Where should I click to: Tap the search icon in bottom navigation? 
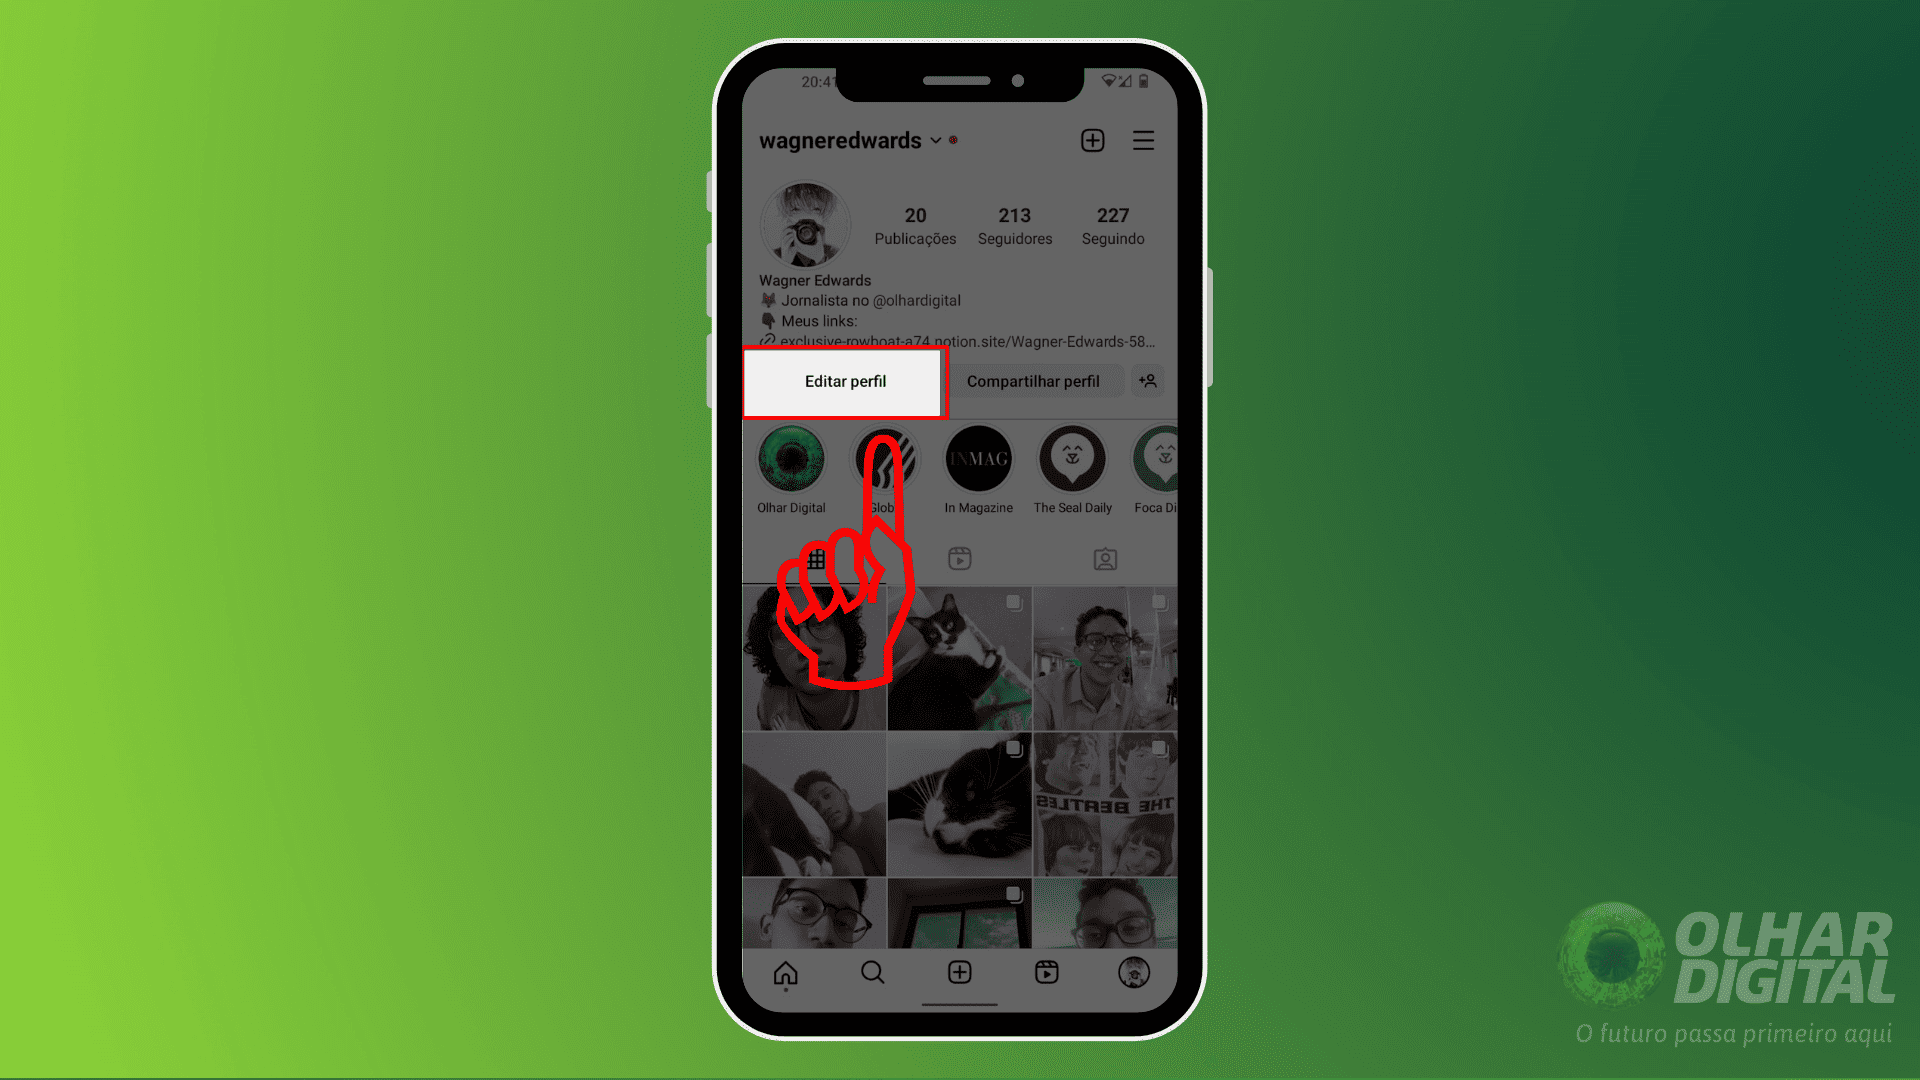coord(873,972)
